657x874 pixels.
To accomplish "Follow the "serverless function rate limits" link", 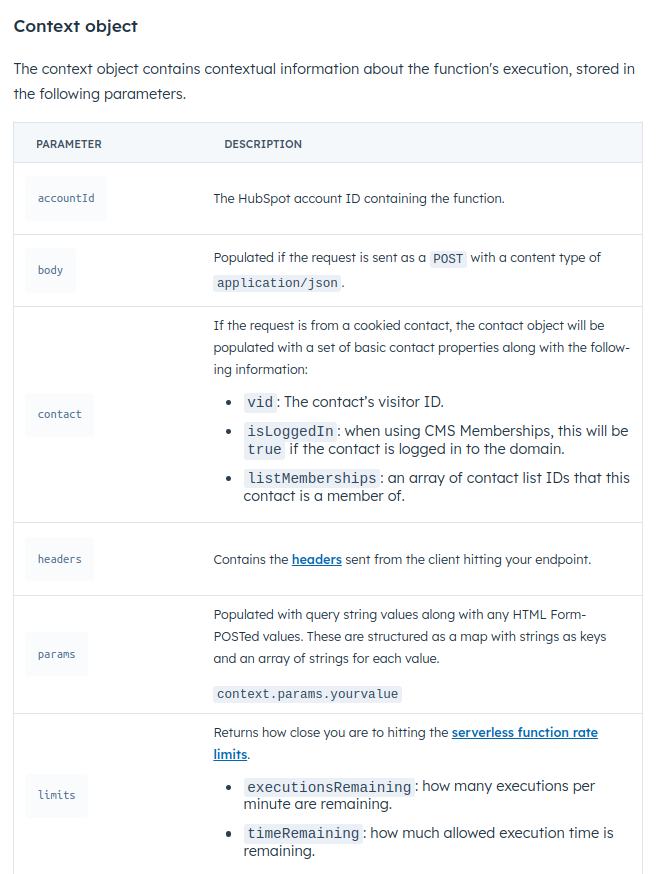I will click(x=524, y=733).
